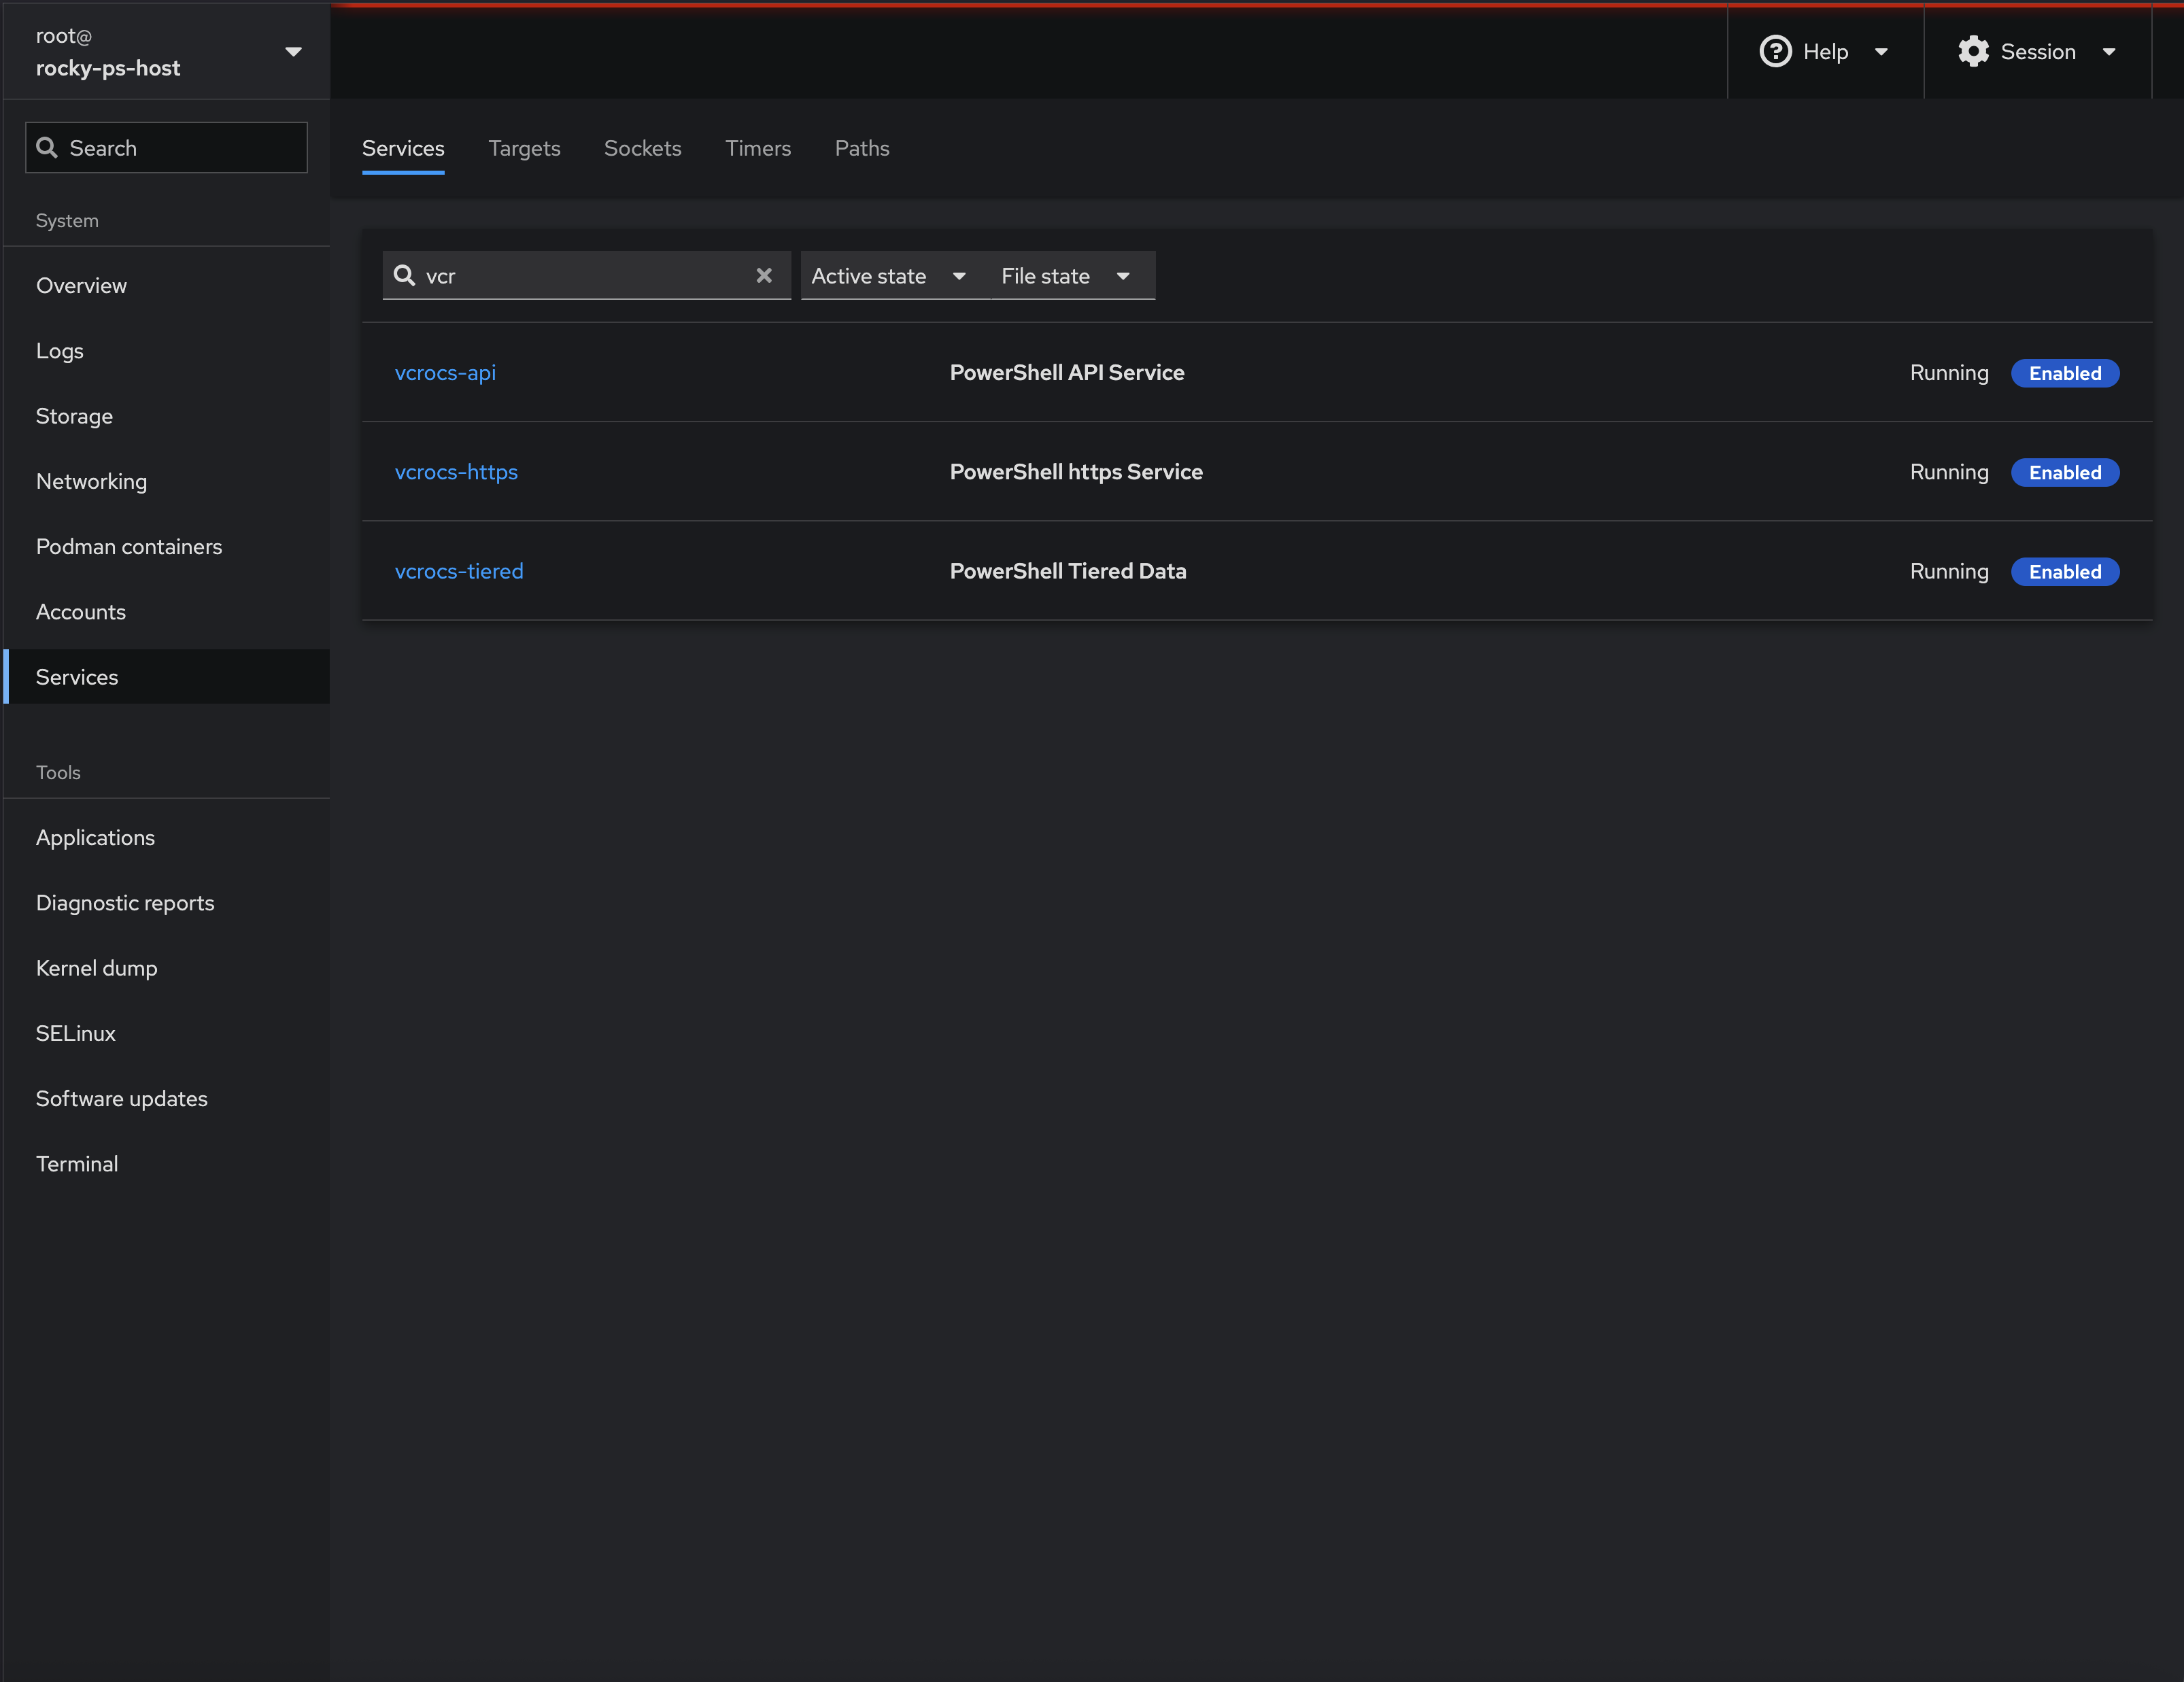The height and width of the screenshot is (1682, 2184).
Task: Click the magnifier icon in sidebar search
Action: 47,148
